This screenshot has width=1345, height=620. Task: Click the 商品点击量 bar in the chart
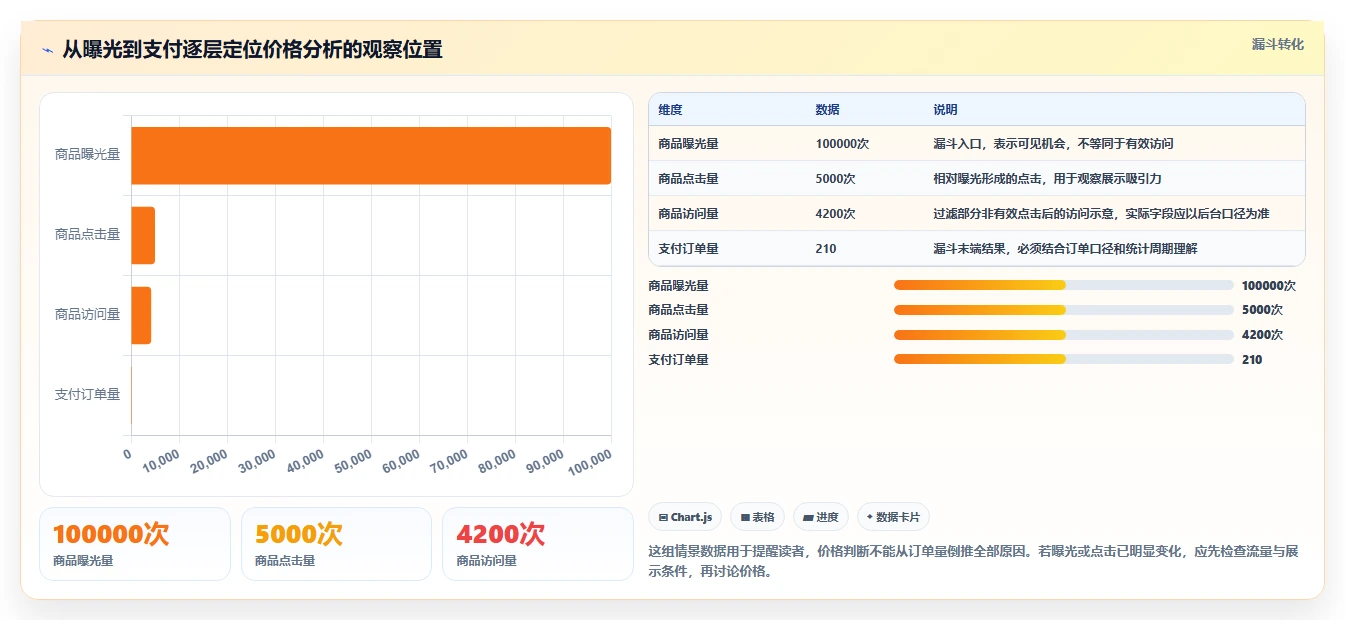click(x=143, y=235)
